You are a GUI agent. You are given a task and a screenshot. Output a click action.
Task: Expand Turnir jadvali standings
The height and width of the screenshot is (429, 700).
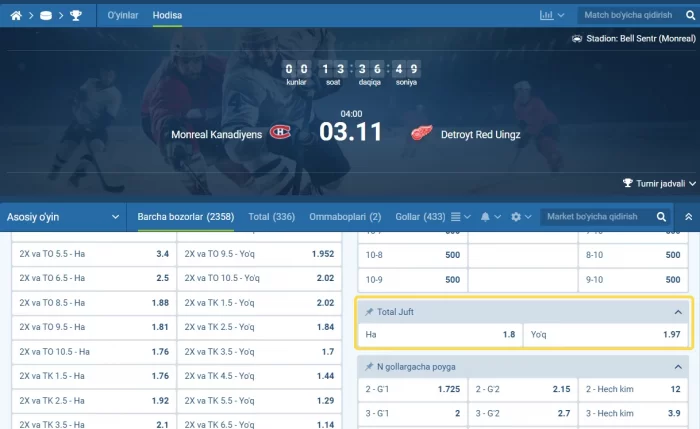click(x=660, y=183)
